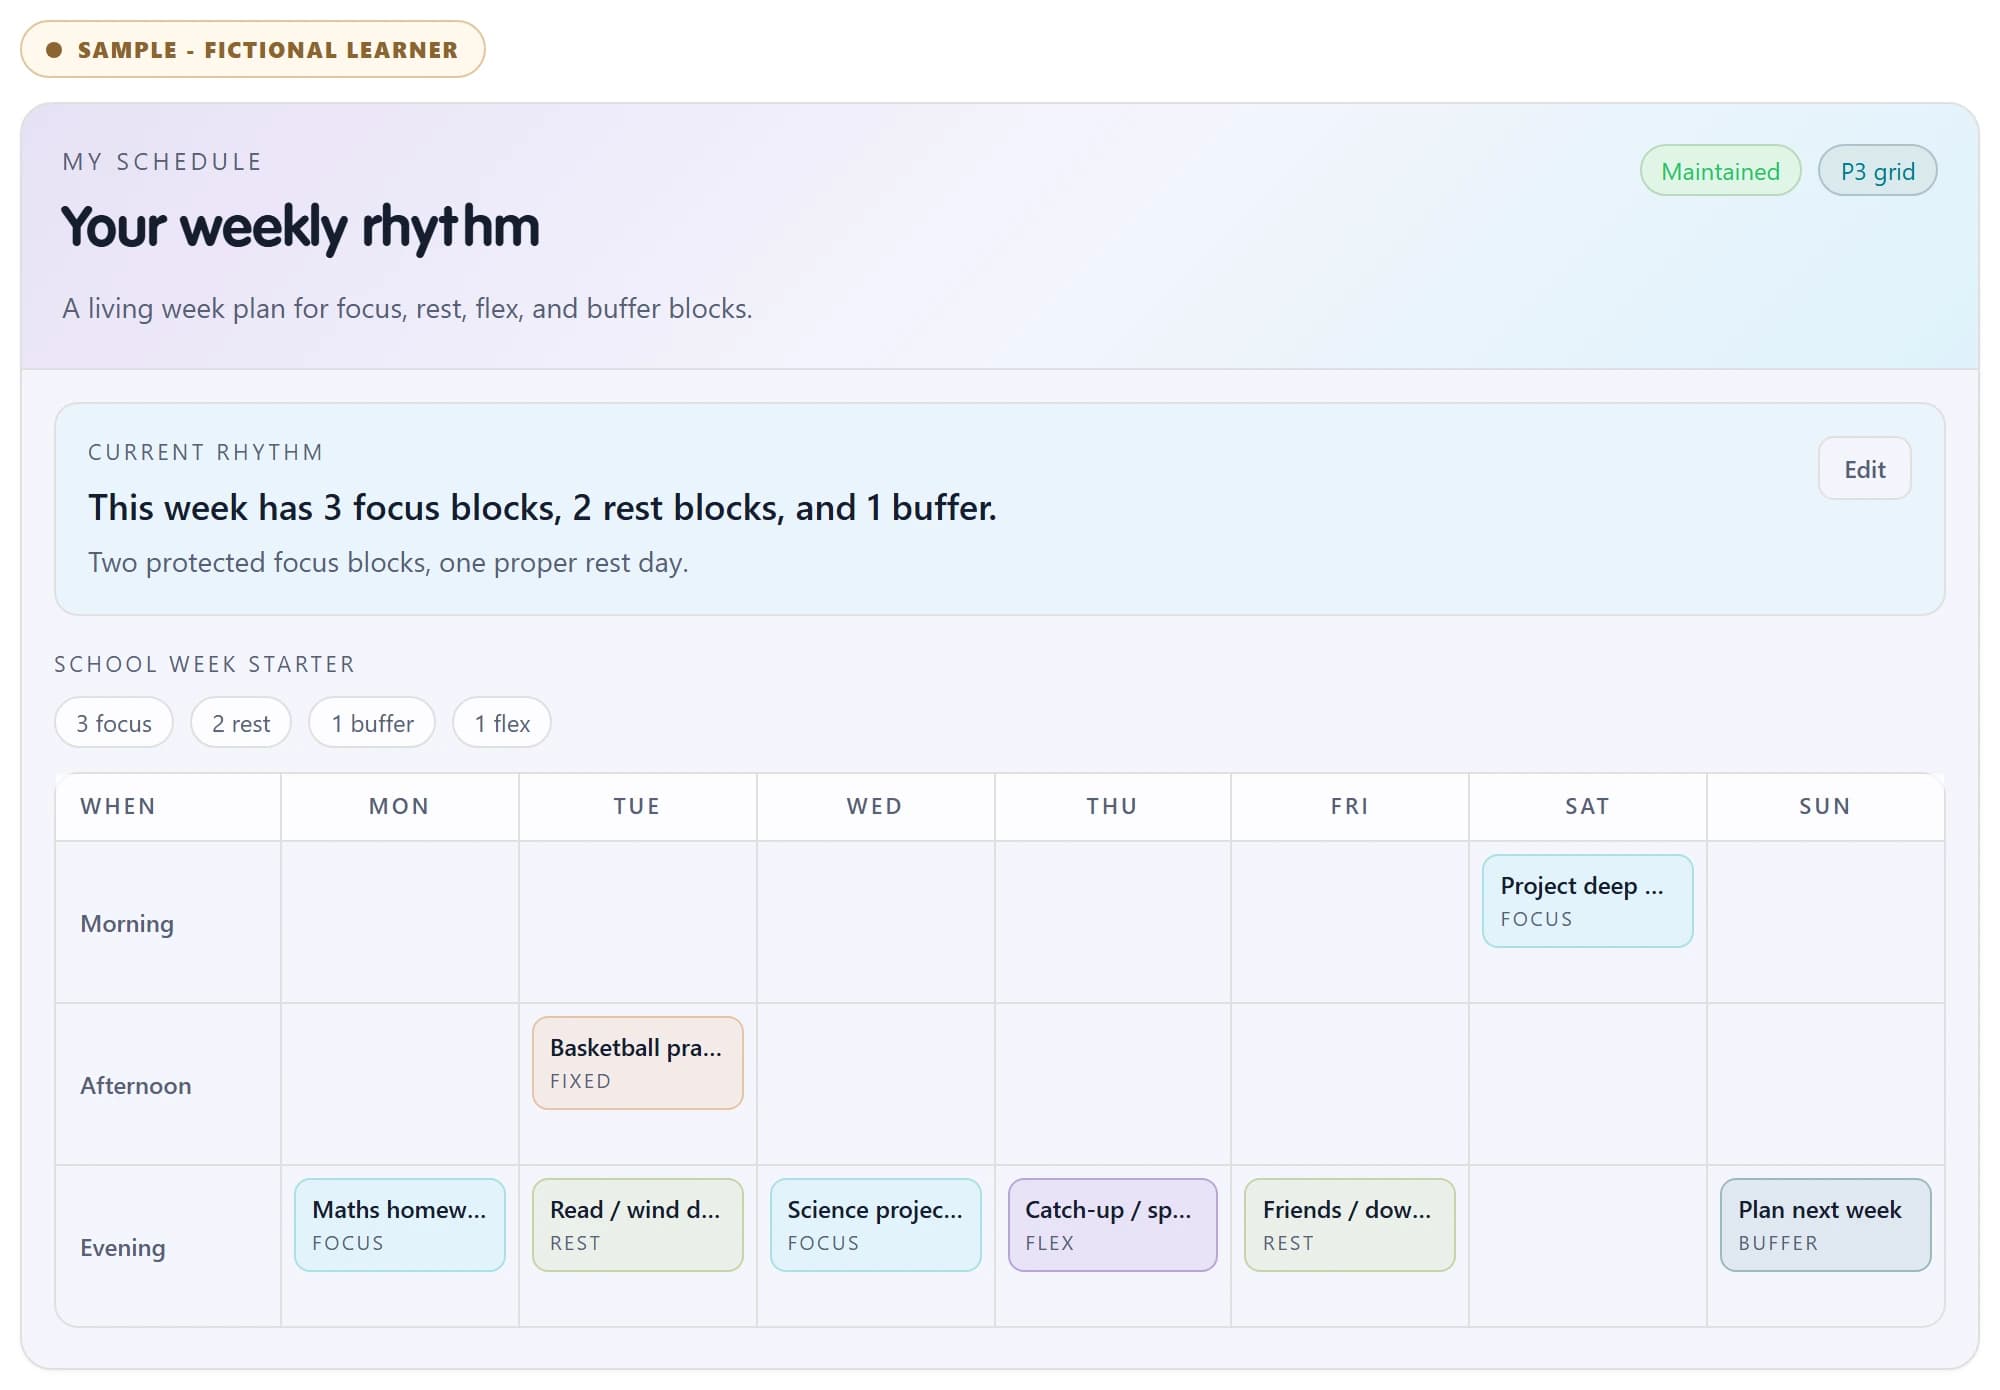
Task: Click the Sample - Fictional Learner badge
Action: 253,49
